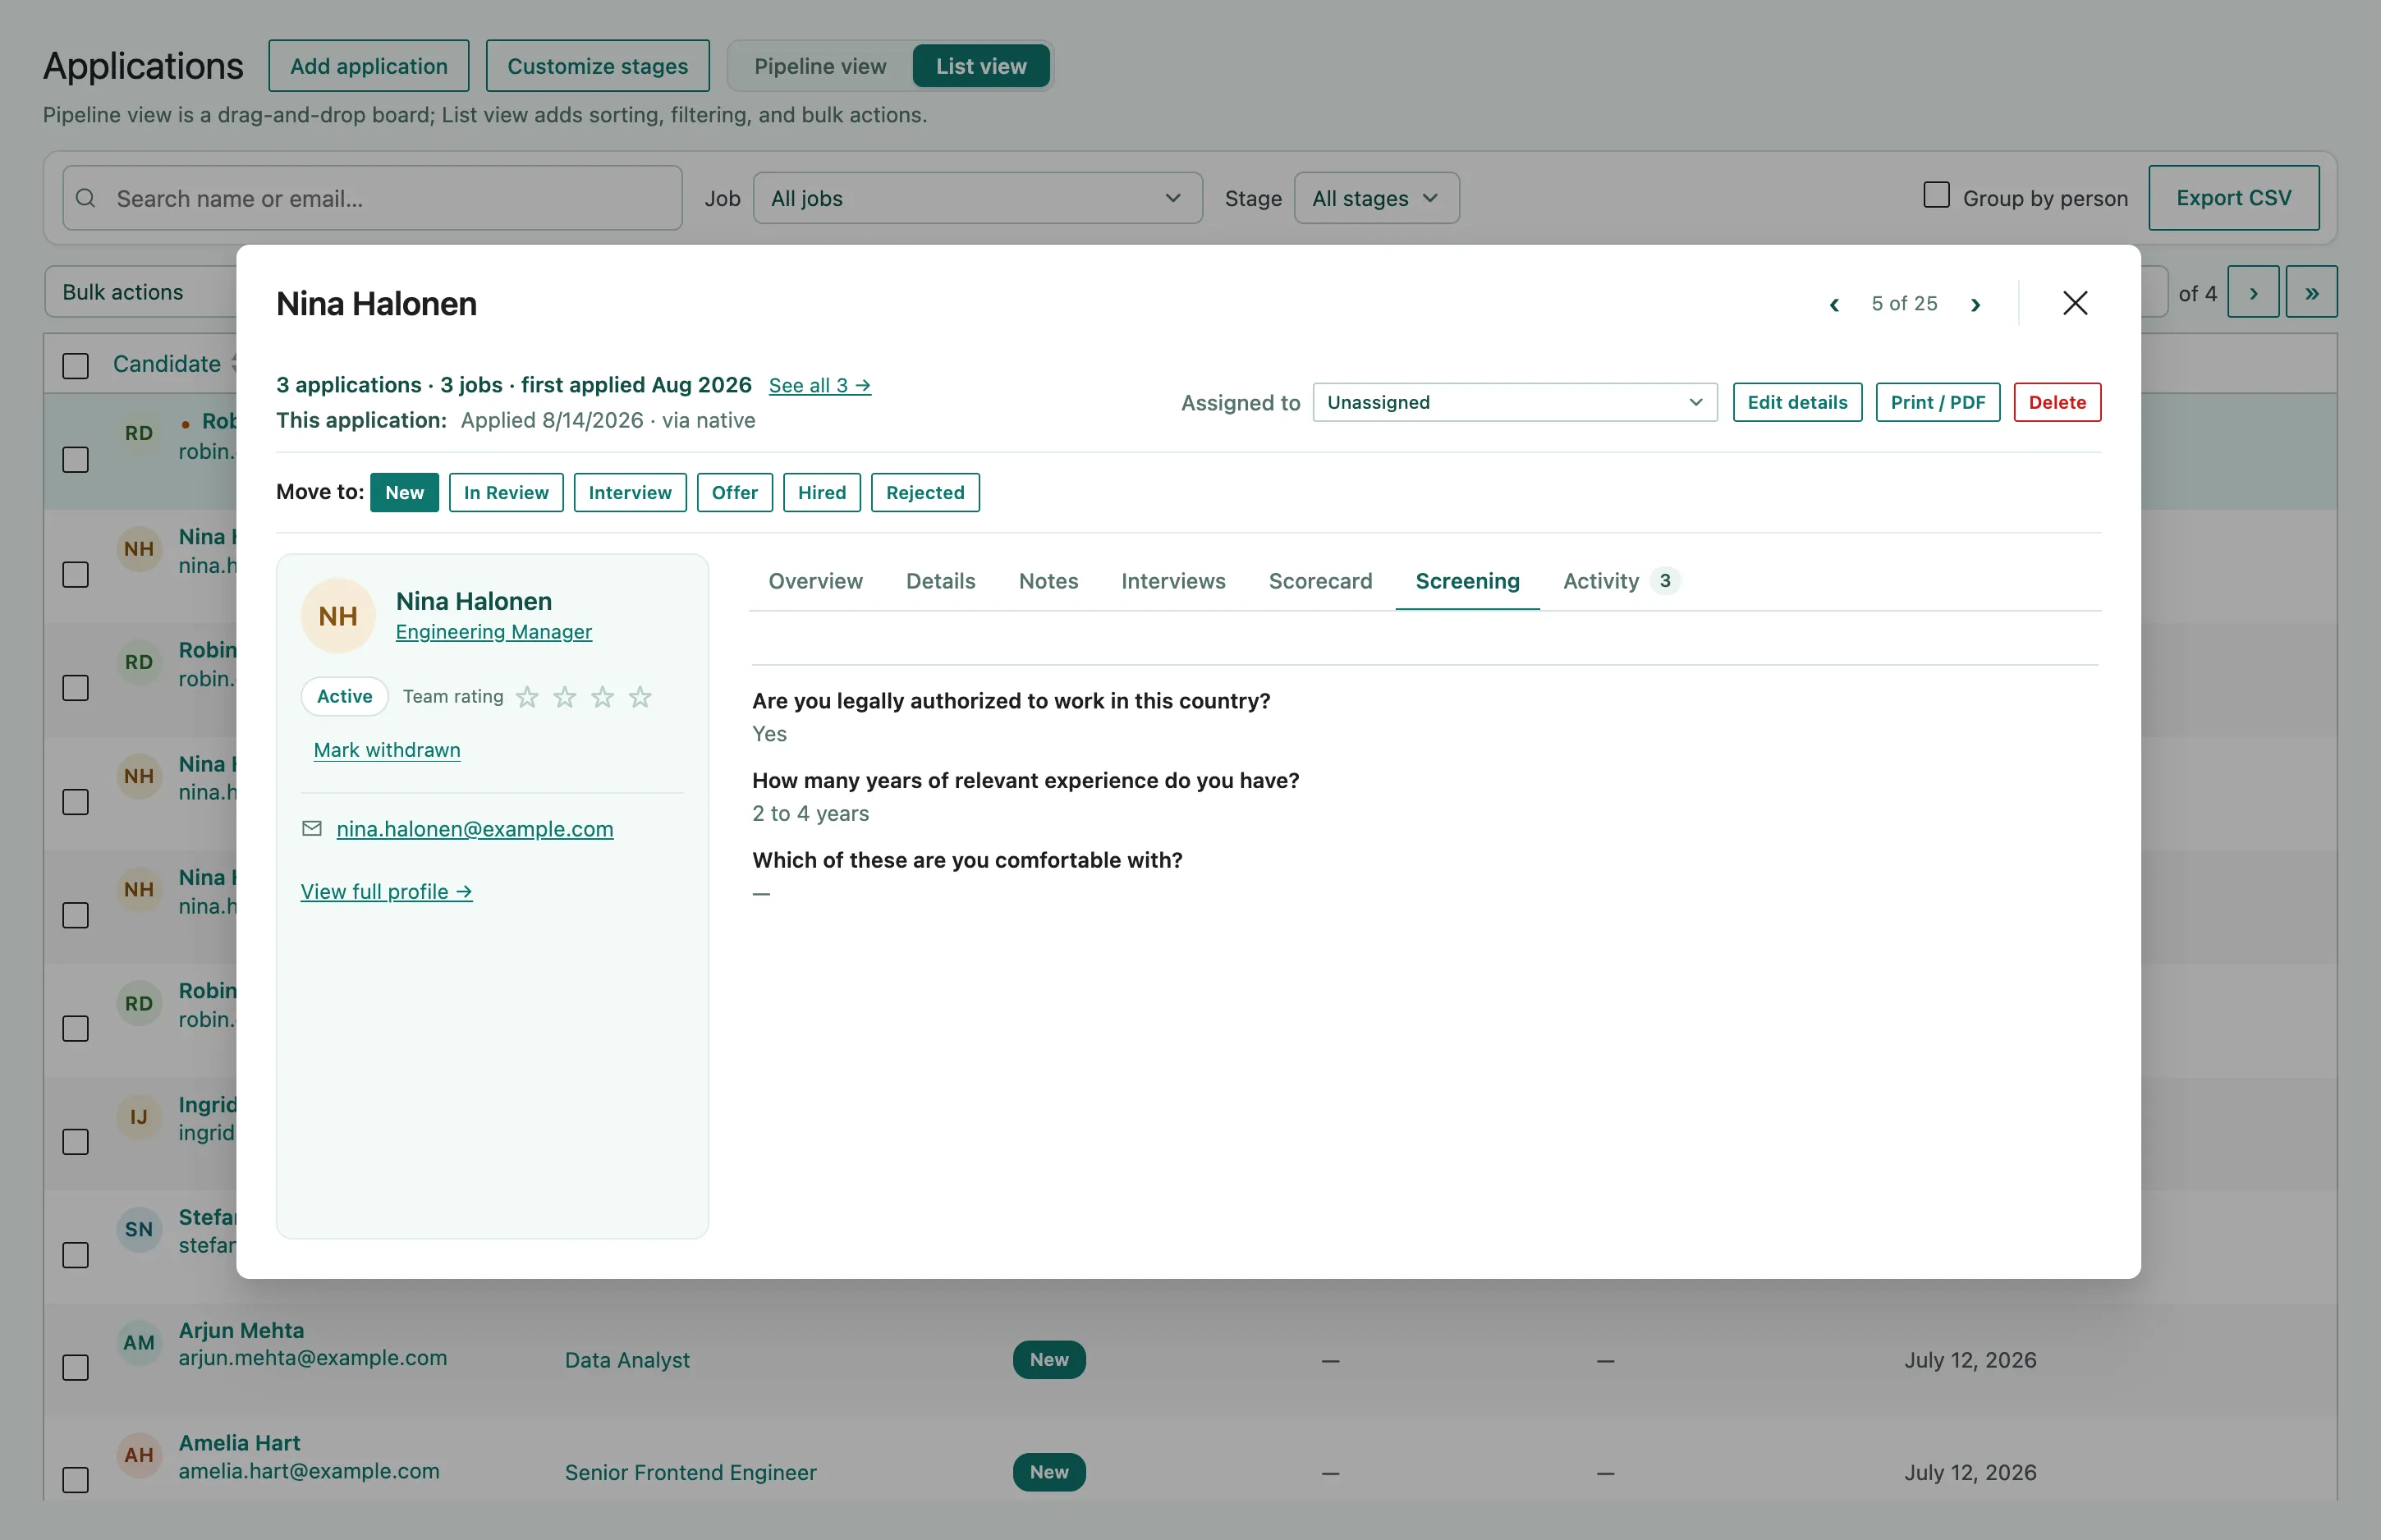This screenshot has width=2381, height=1540.
Task: Go to previous candidate with left chevron
Action: pos(1834,304)
